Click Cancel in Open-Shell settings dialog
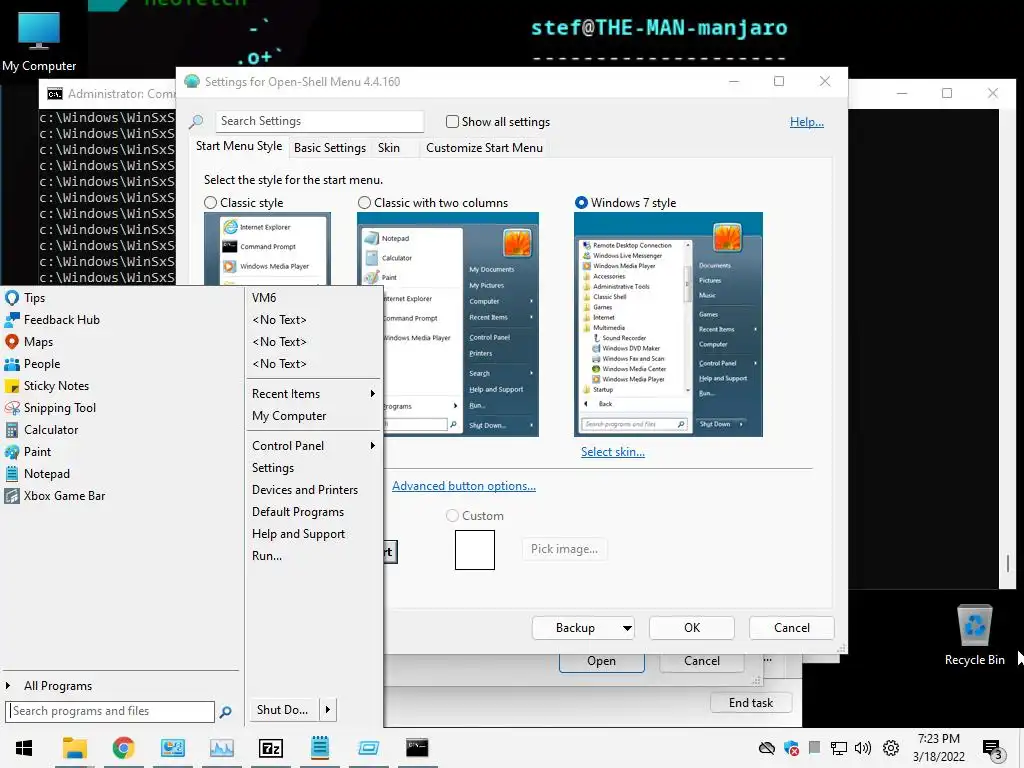 [x=792, y=628]
